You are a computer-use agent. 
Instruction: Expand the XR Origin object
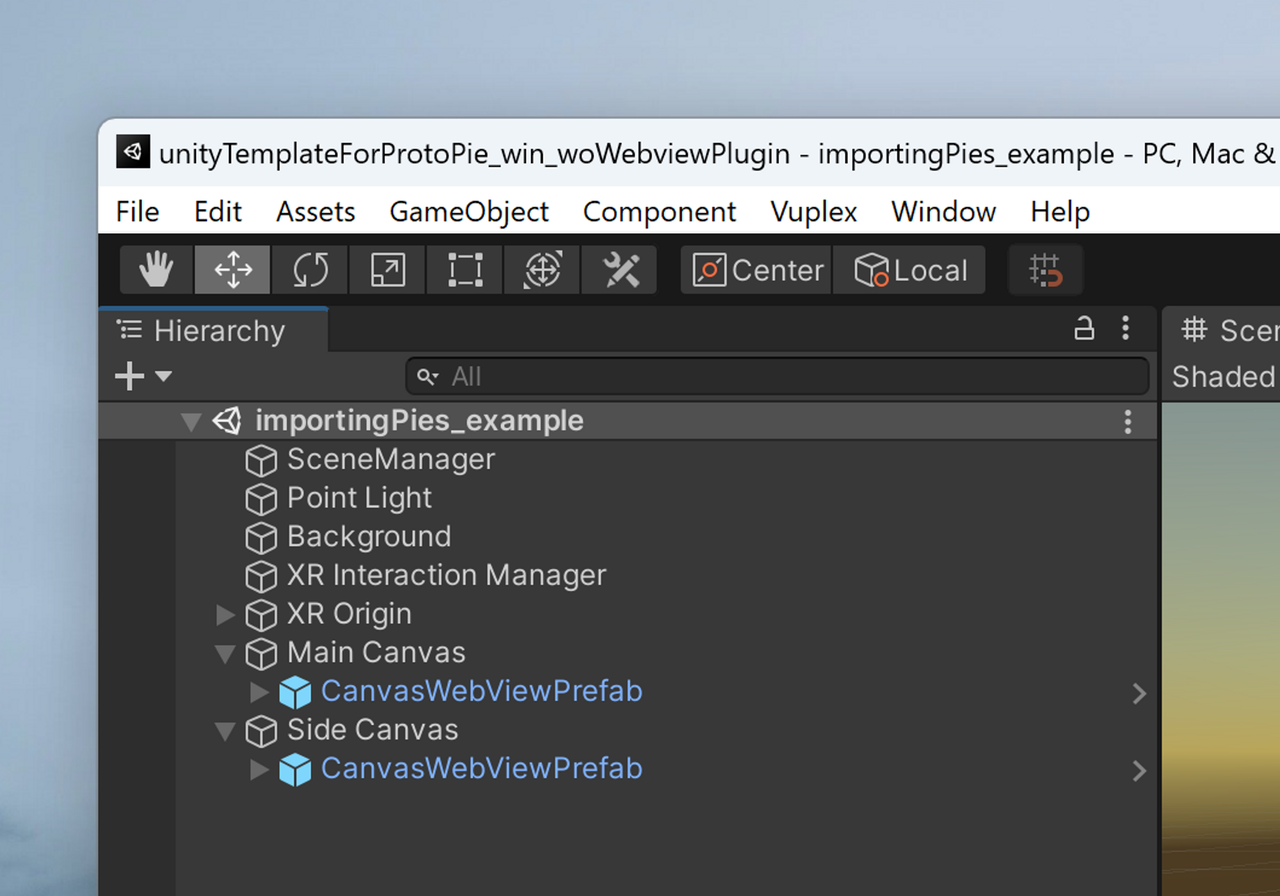click(226, 614)
